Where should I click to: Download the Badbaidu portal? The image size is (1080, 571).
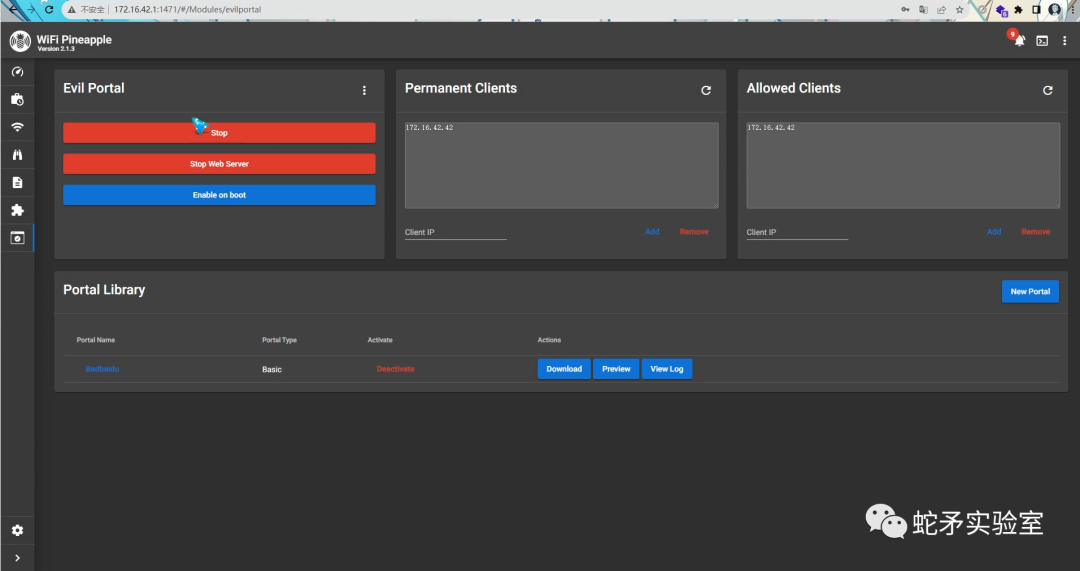(x=564, y=369)
